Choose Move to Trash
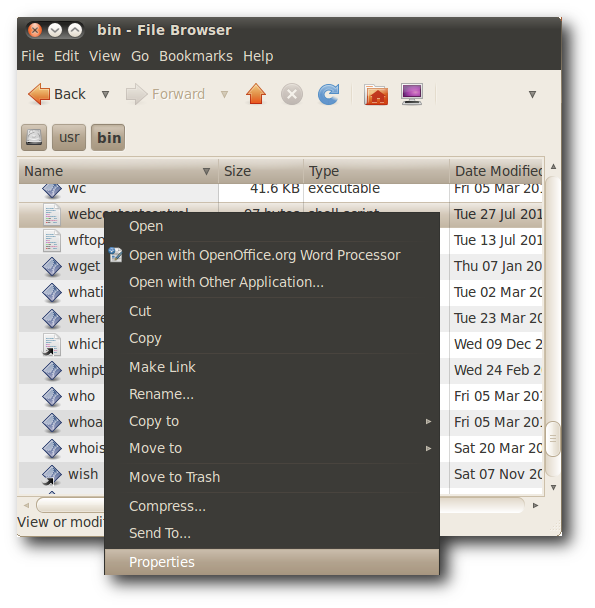The width and height of the screenshot is (595, 608). [272, 477]
